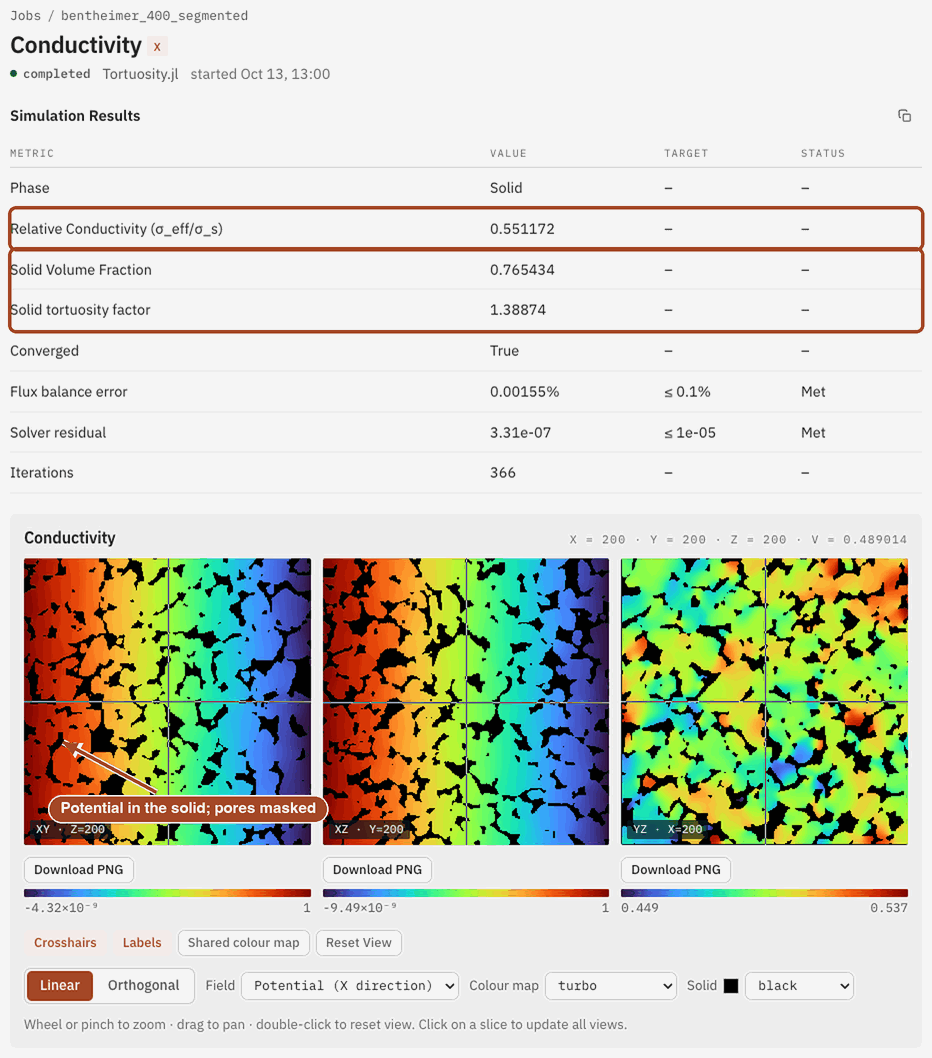This screenshot has height=1058, width=932.
Task: Click the completed status indicator
Action: [x=51, y=74]
